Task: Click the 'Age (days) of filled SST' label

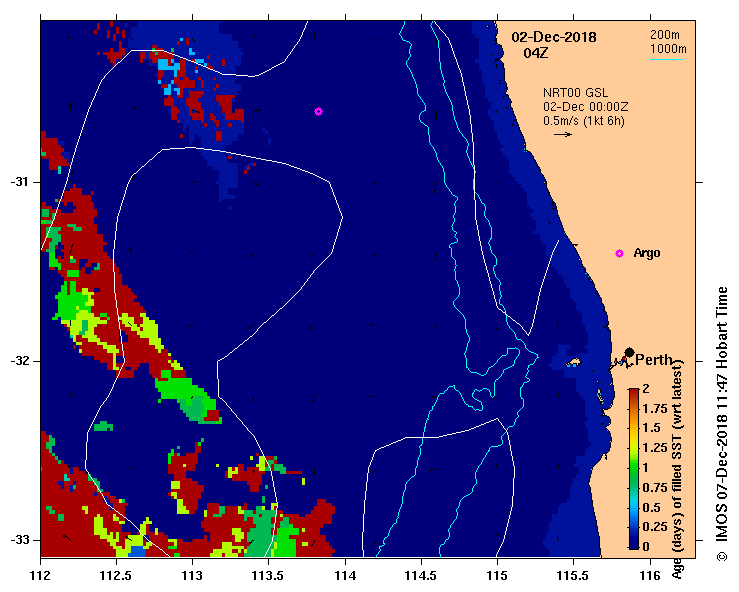Action: (x=677, y=469)
